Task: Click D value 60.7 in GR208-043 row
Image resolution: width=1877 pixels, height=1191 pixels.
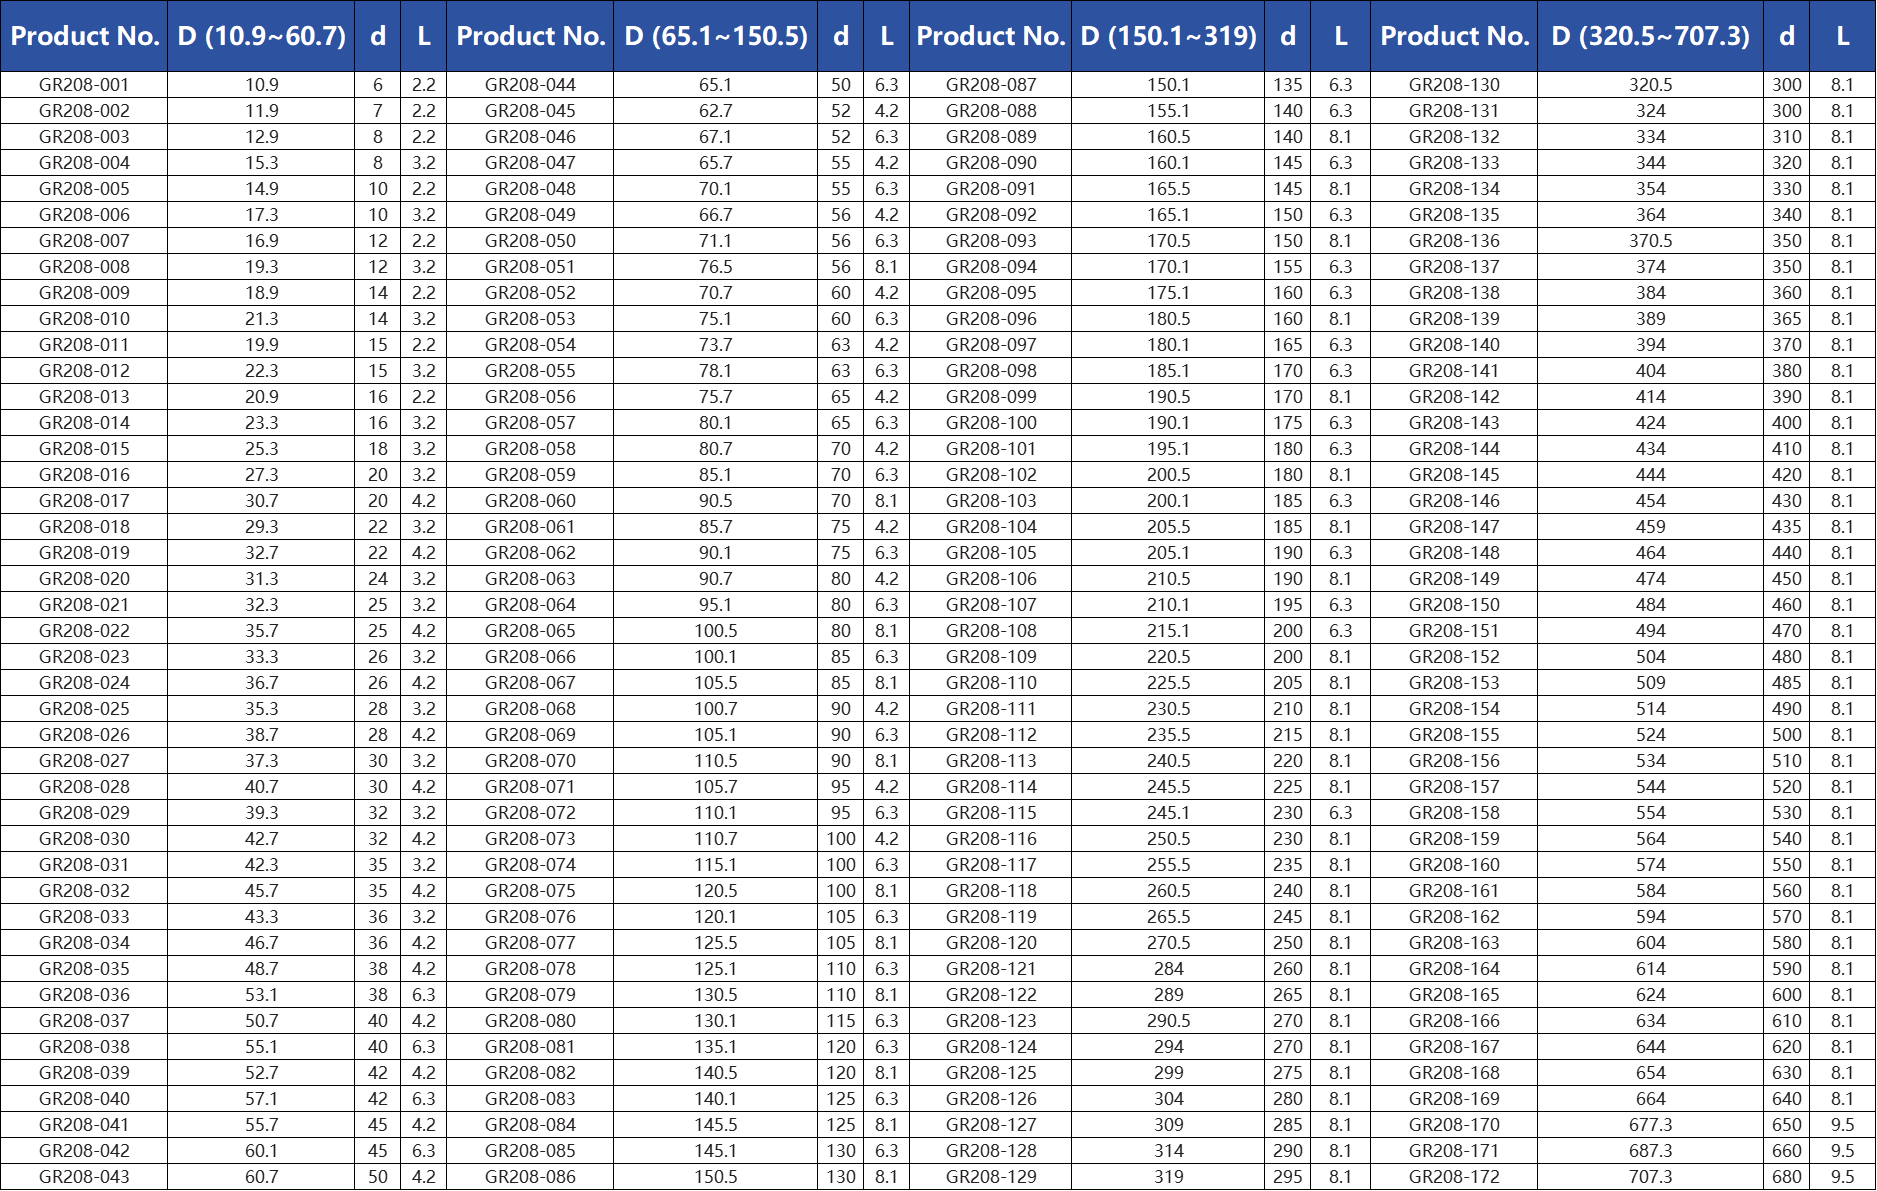Action: tap(261, 1177)
